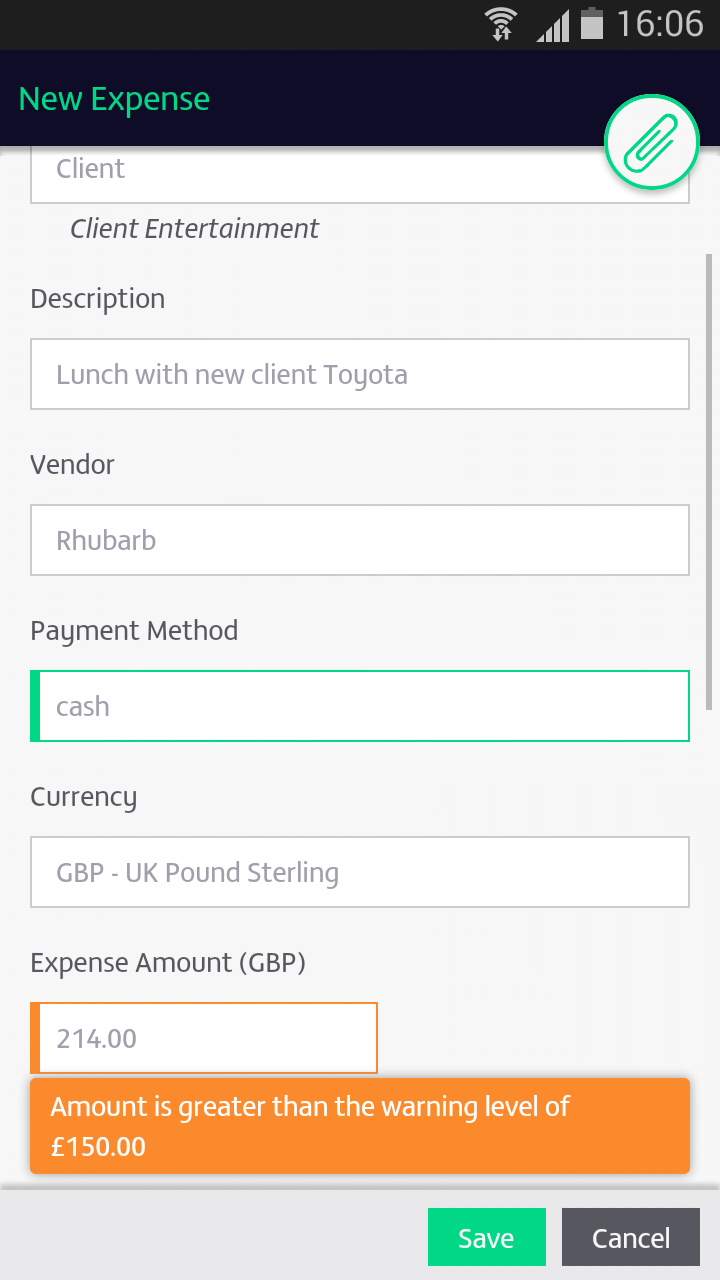This screenshot has height=1280, width=720.
Task: Tap the Wi-Fi status icon
Action: [500, 24]
